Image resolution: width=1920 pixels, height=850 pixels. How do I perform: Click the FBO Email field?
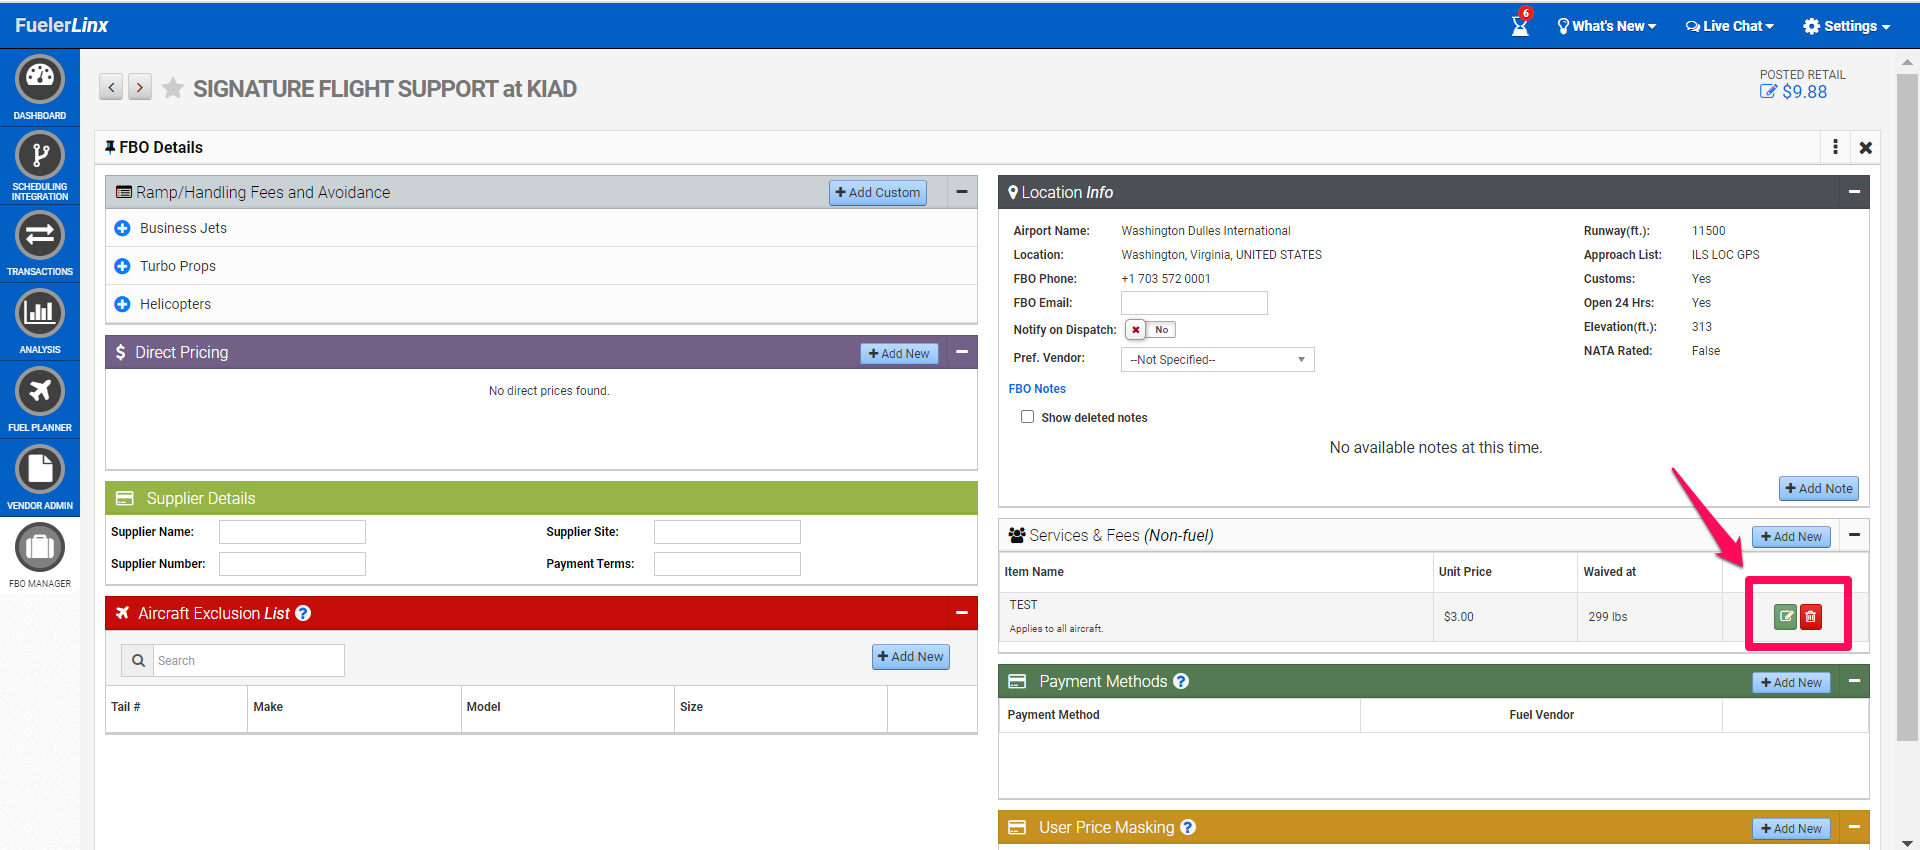[1194, 303]
